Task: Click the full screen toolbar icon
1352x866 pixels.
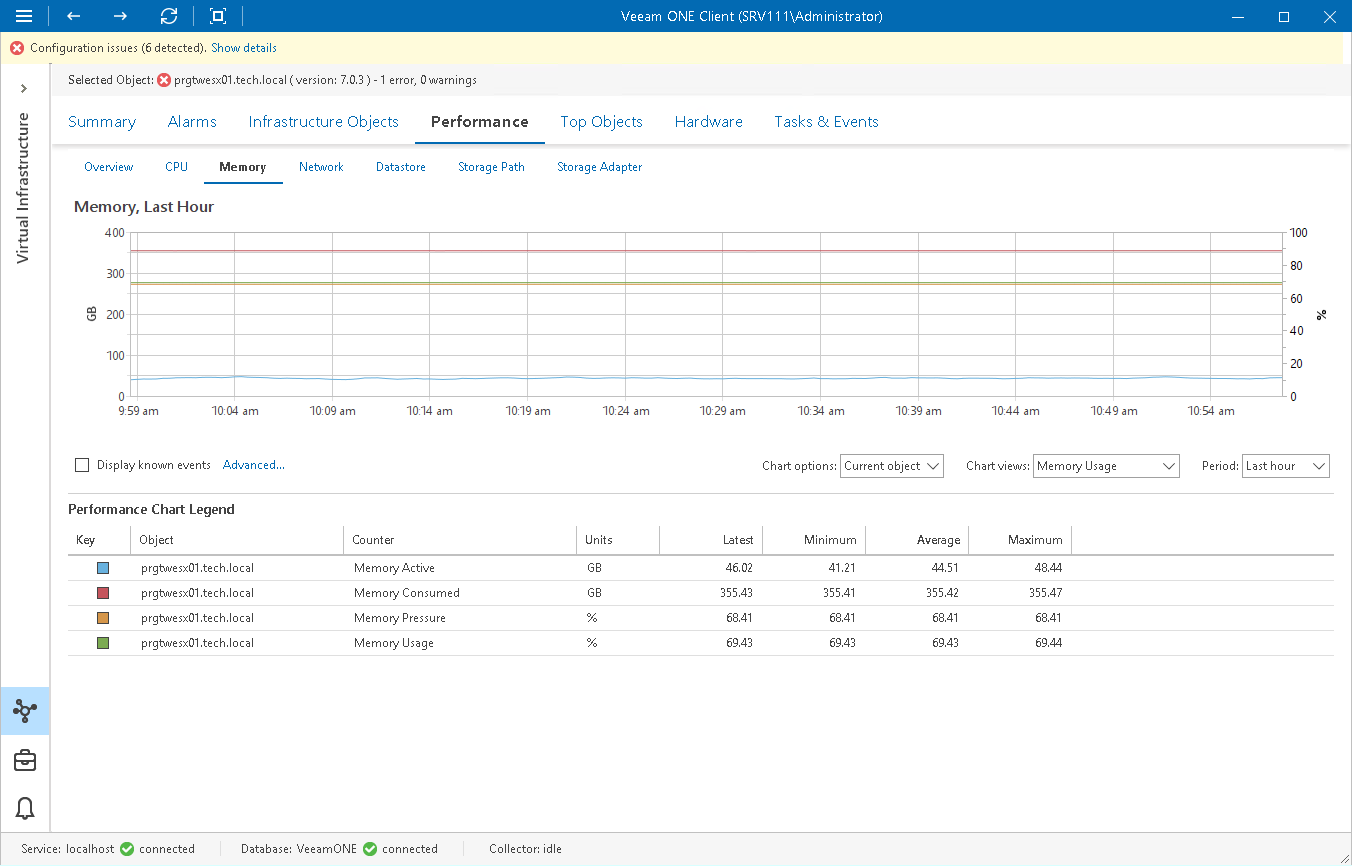Action: (x=216, y=16)
